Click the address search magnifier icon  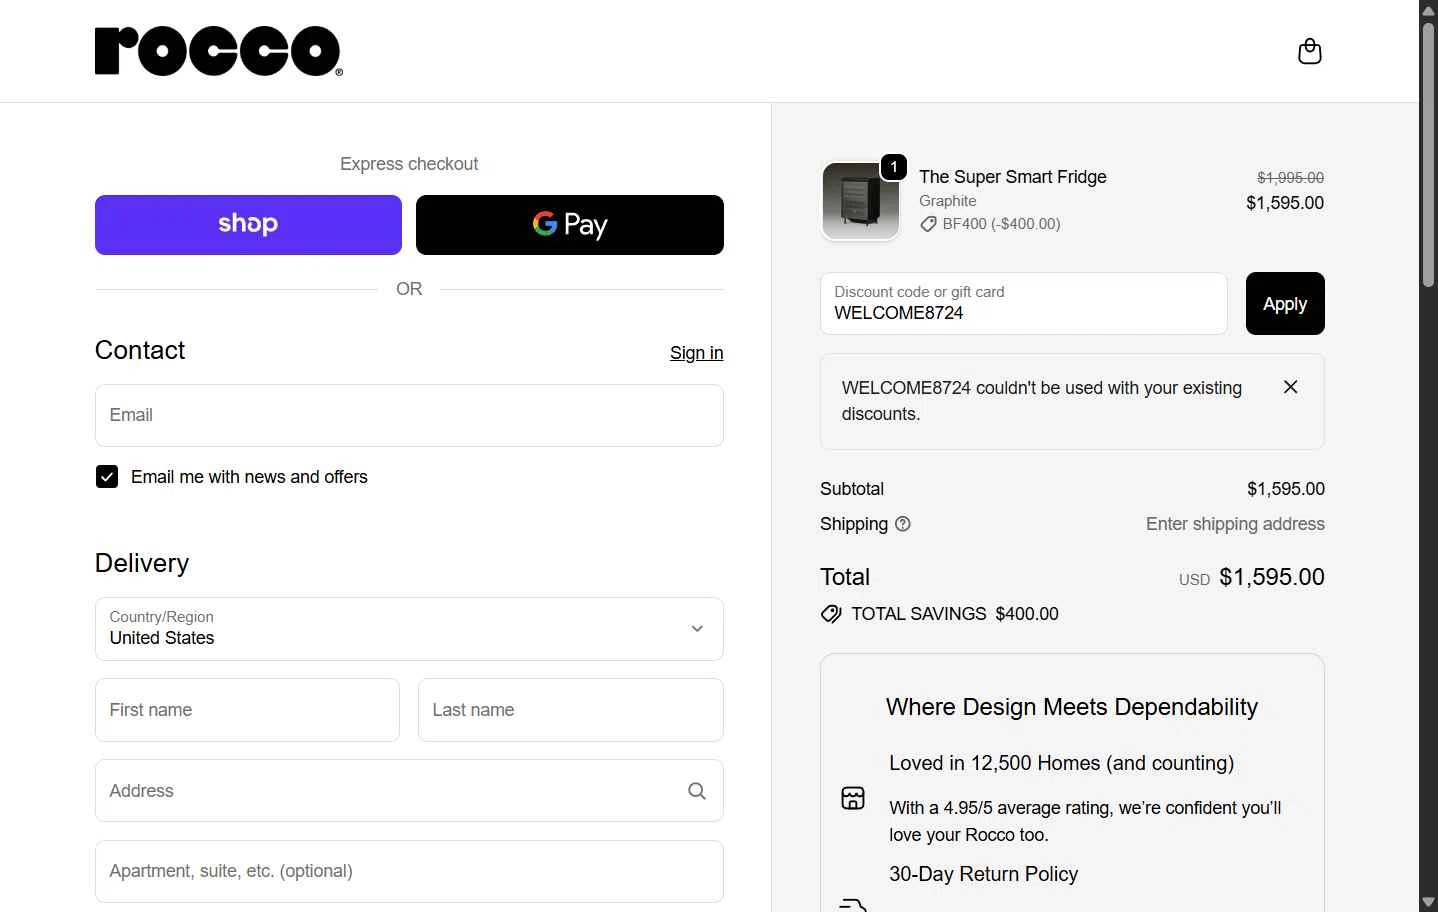coord(697,791)
